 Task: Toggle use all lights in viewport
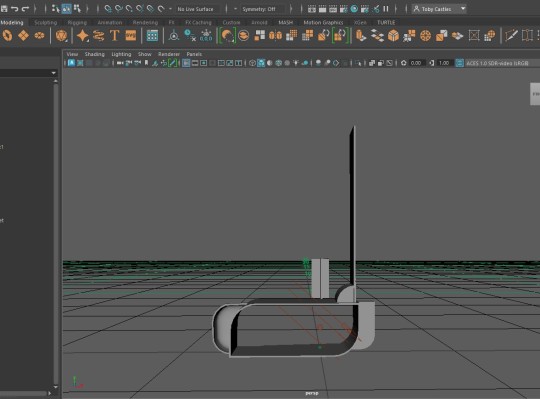pos(296,63)
